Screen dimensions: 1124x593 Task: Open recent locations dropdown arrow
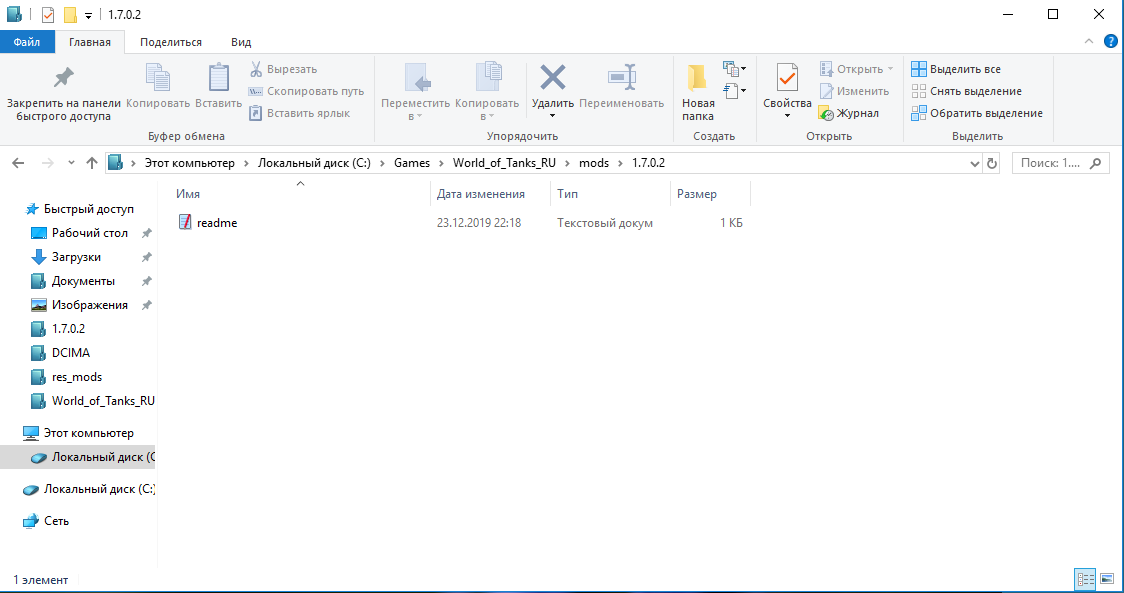click(x=71, y=163)
